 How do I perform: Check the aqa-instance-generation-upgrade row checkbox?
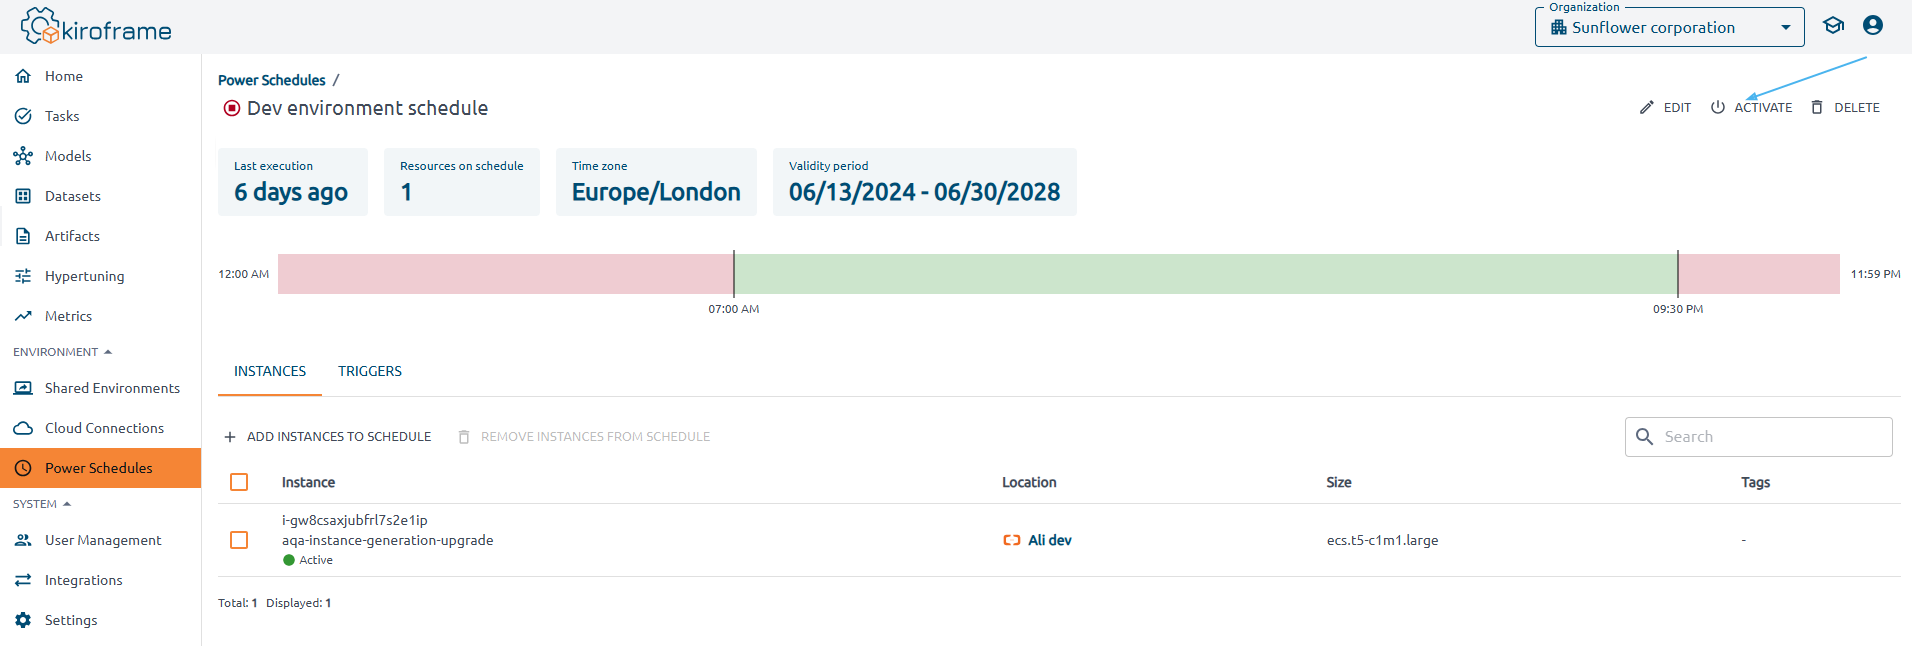[239, 540]
